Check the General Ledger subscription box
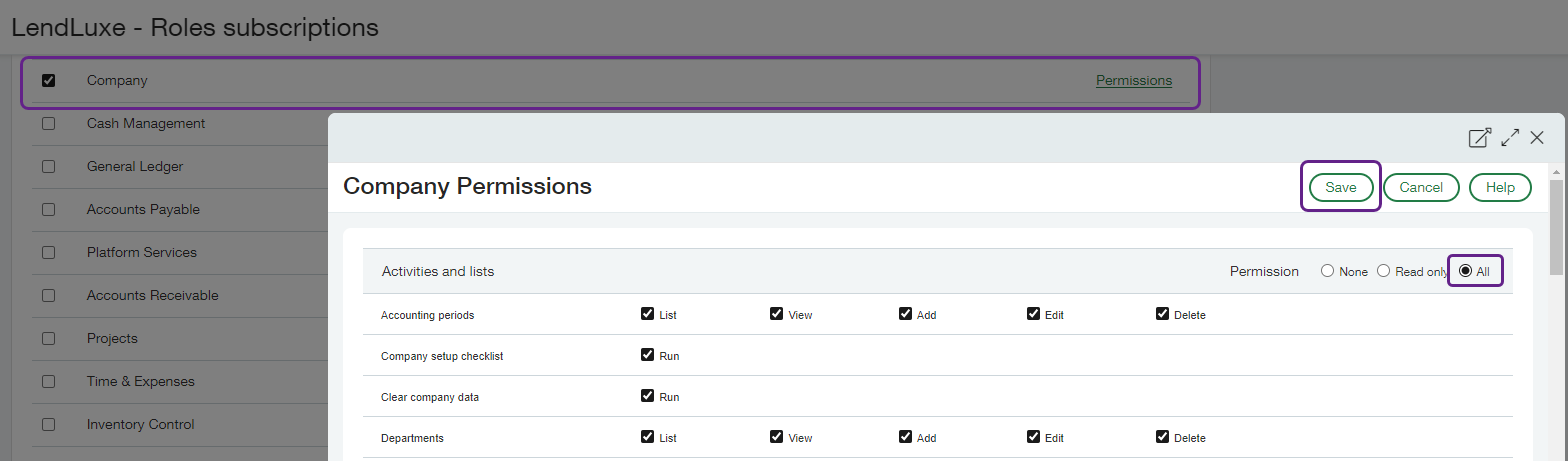1568x461 pixels. [x=48, y=167]
